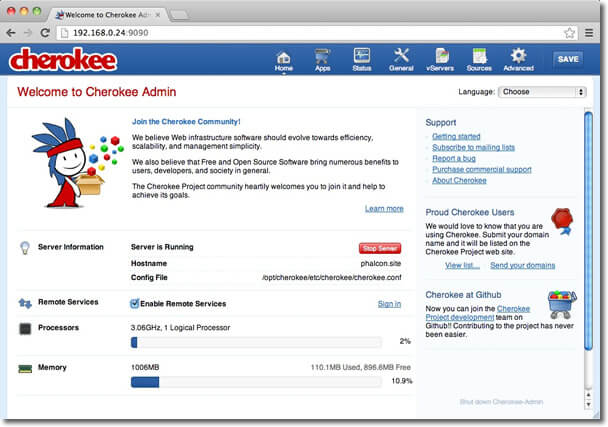Open the Apps cart icon

point(322,58)
